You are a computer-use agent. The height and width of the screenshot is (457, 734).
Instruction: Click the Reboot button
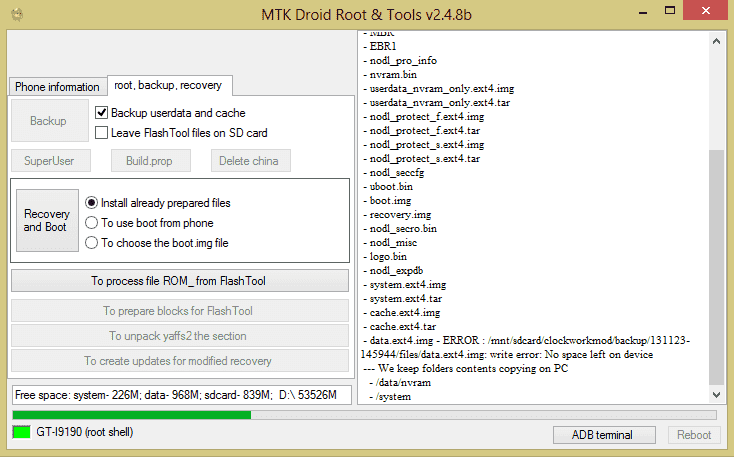(694, 435)
